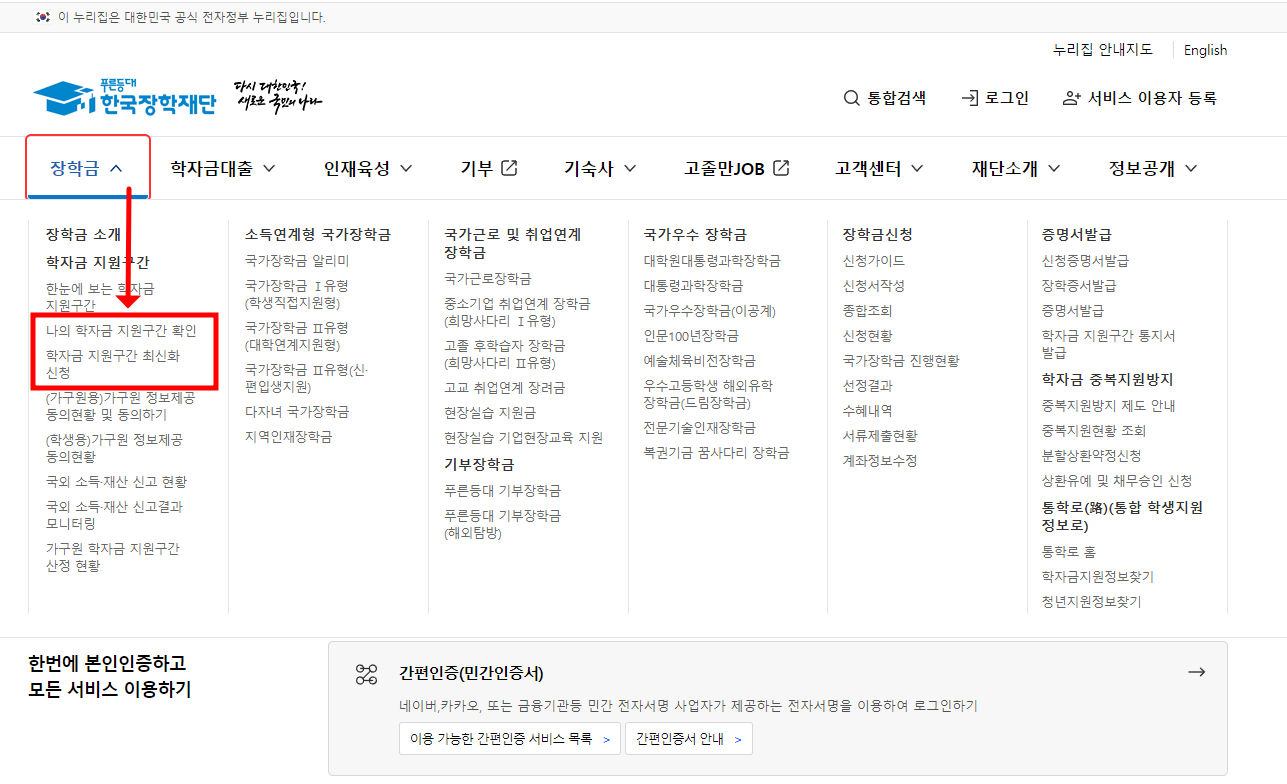Viewport: 1287px width, 784px height.
Task: Click the 서비스 이용자 등록 person icon
Action: (x=1070, y=98)
